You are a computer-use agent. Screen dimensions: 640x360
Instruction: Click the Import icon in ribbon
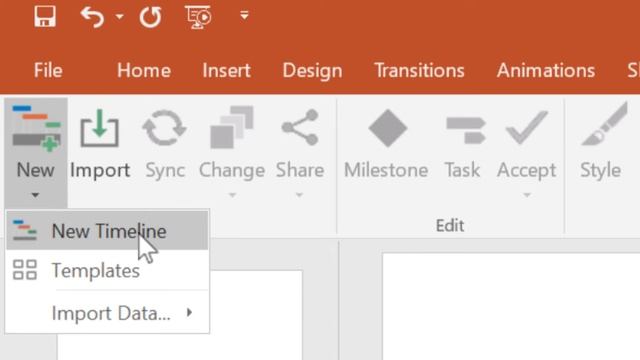[x=100, y=128]
